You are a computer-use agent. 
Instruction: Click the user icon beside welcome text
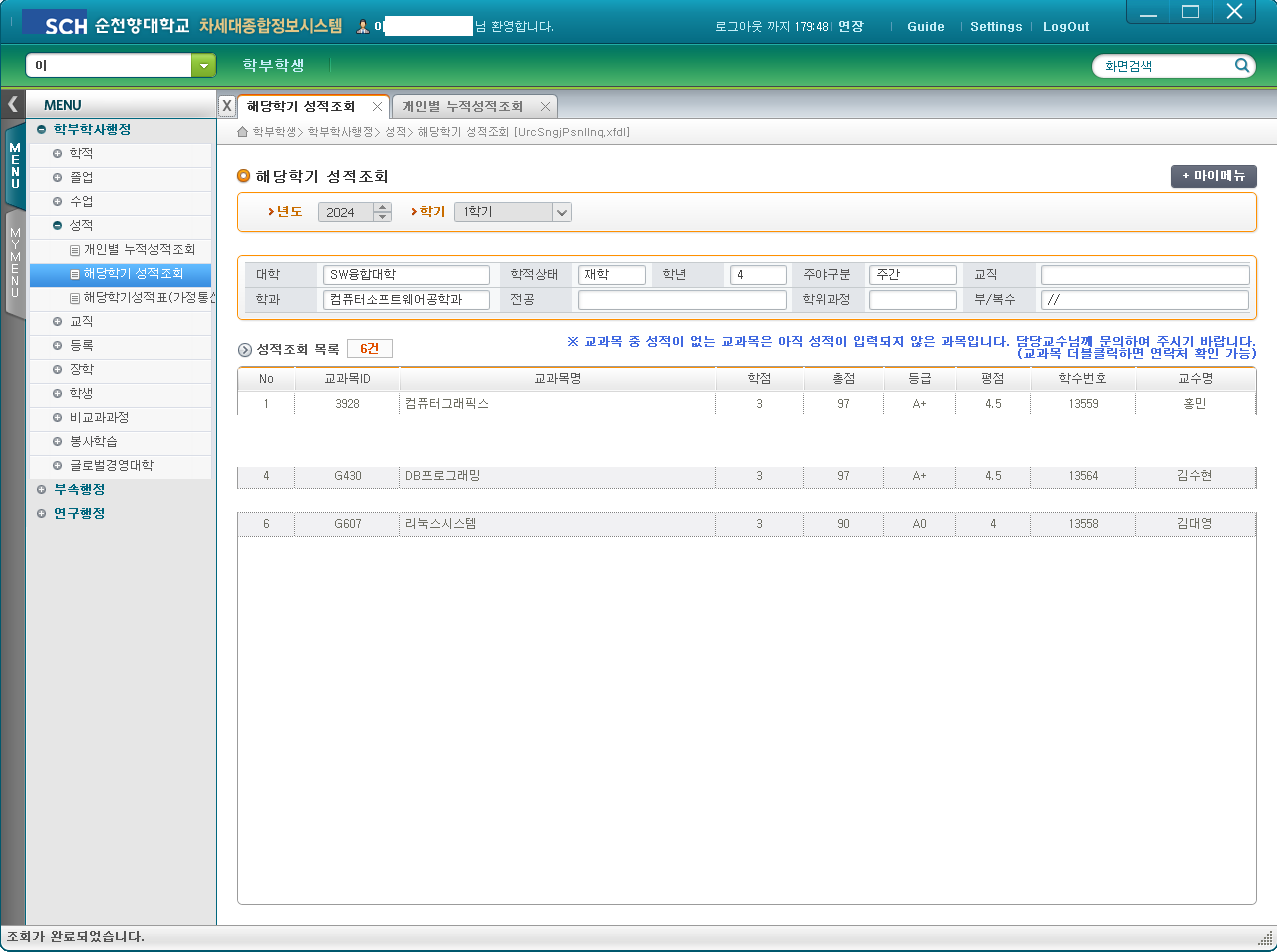click(363, 27)
